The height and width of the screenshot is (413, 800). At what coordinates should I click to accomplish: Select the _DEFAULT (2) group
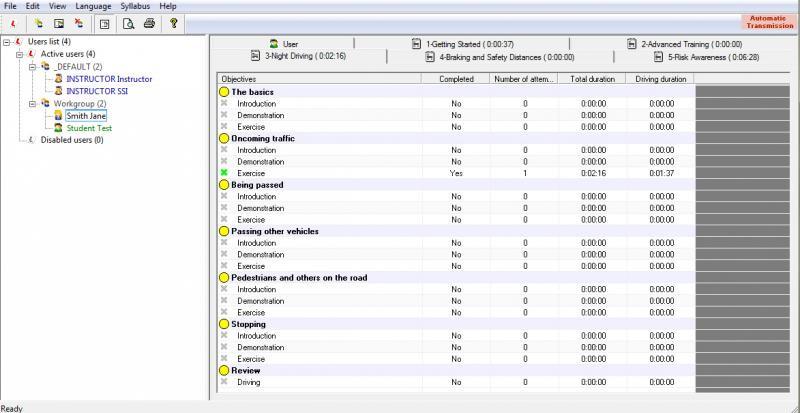coord(78,66)
